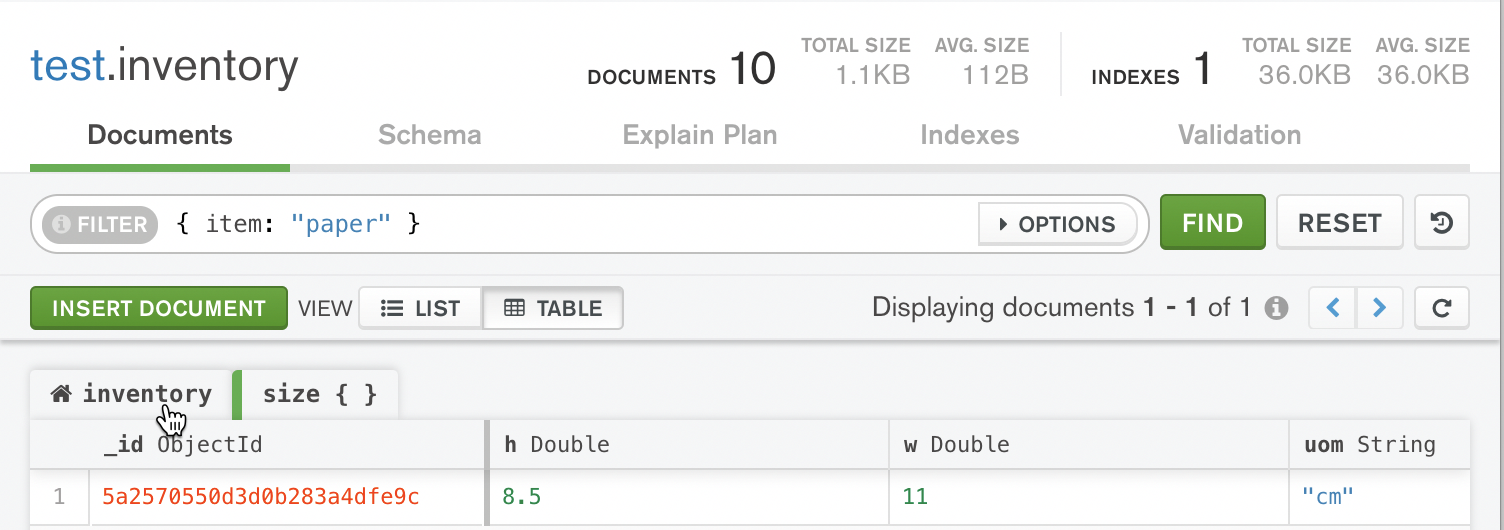Open the Validation tab

coord(1239,135)
